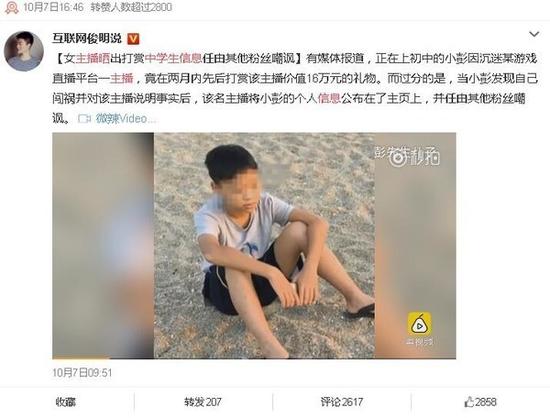Play the video of the boy on sand
This screenshot has height=418, width=550.
[x=254, y=245]
